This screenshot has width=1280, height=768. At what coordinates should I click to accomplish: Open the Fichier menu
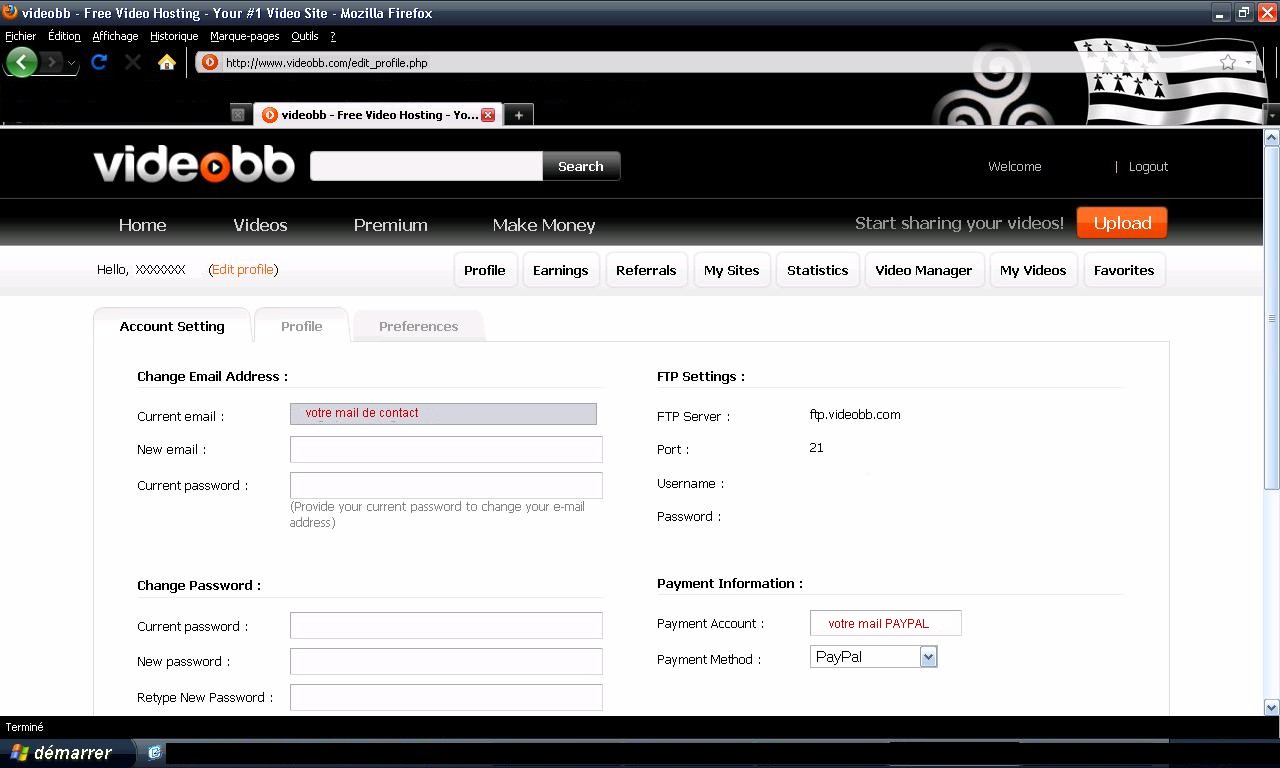click(20, 36)
